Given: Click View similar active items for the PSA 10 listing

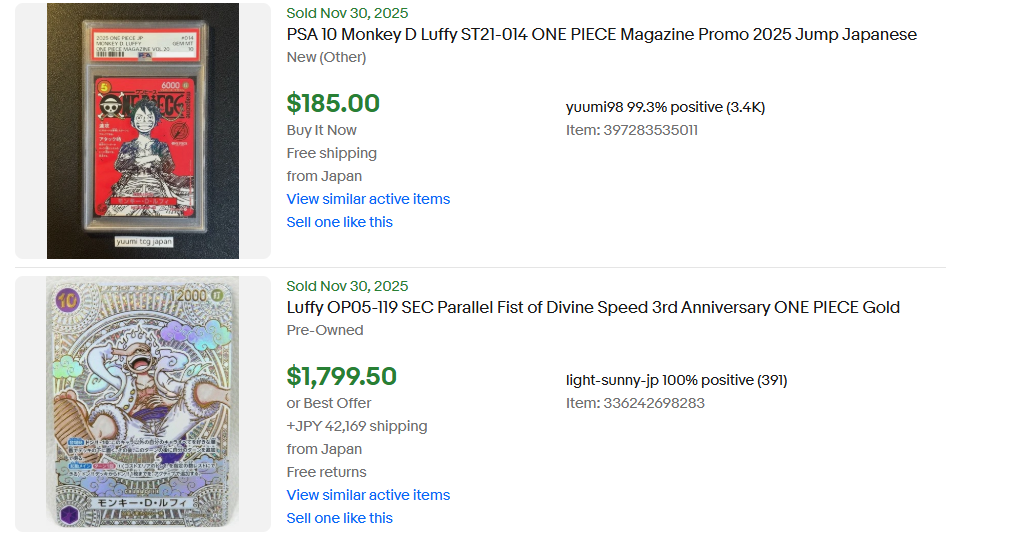Looking at the screenshot, I should (368, 199).
